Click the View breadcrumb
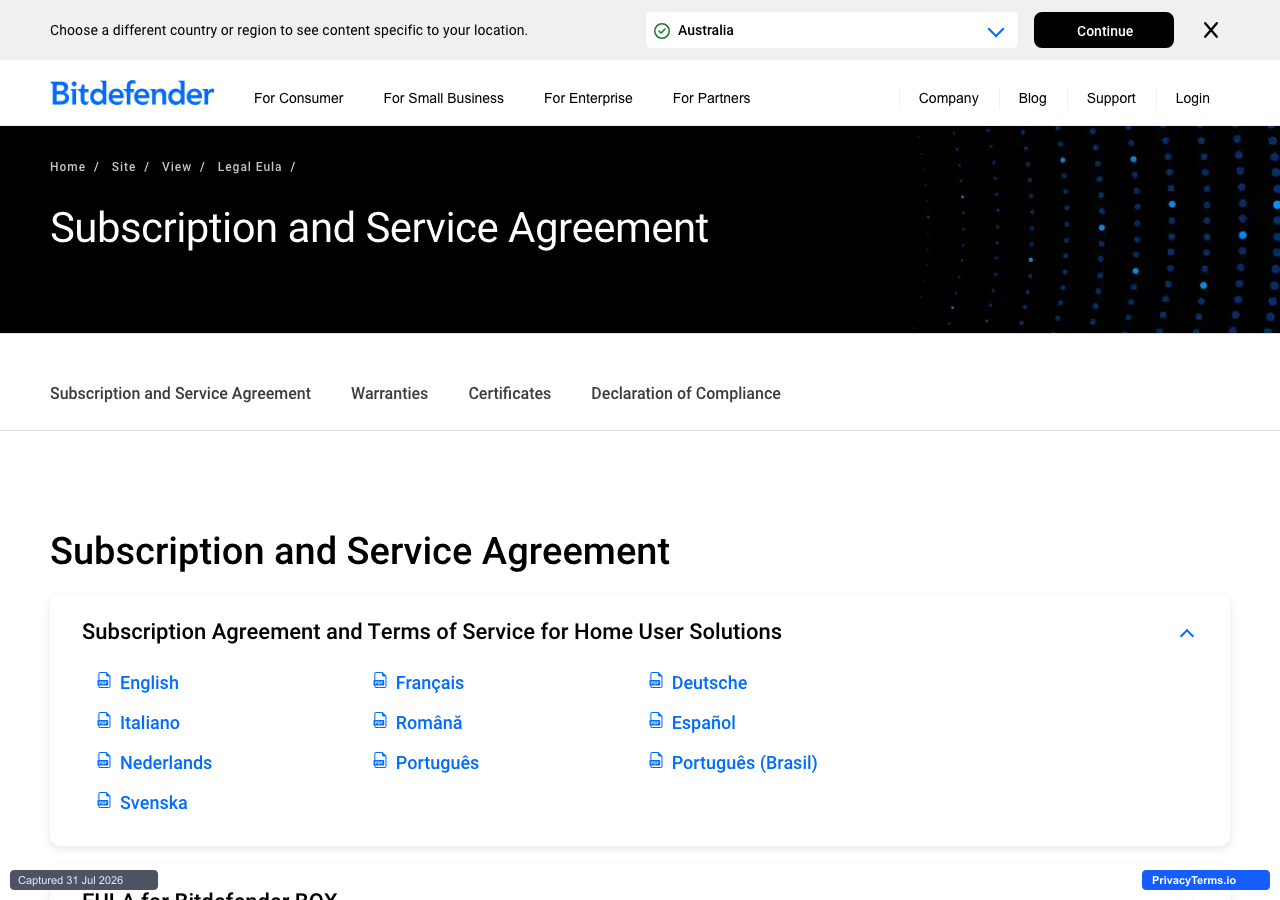The width and height of the screenshot is (1280, 900). 177,167
